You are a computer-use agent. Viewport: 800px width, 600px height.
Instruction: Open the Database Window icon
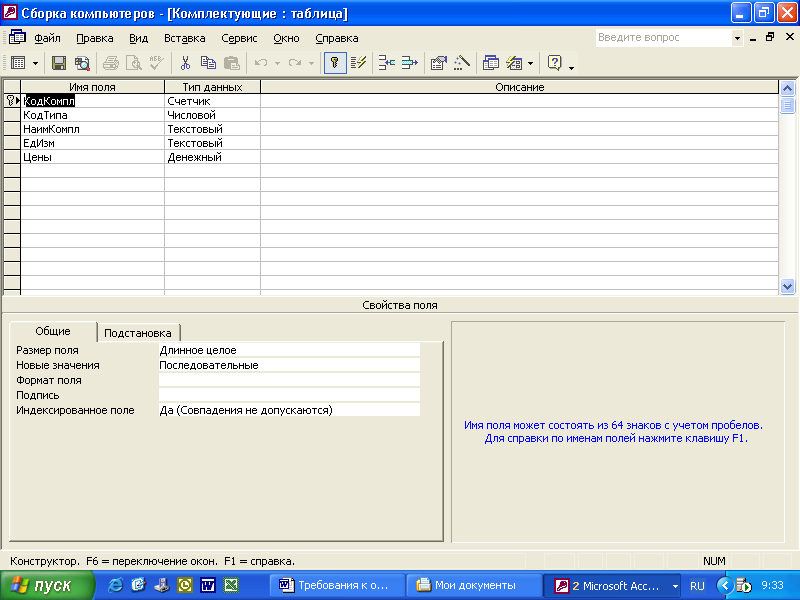click(491, 63)
